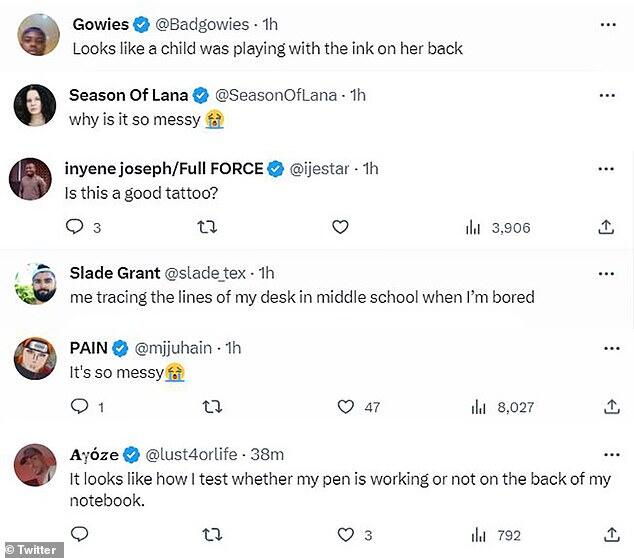This screenshot has height=558, width=634.
Task: Like PAIN's tweet with 47 likes
Action: tap(346, 407)
